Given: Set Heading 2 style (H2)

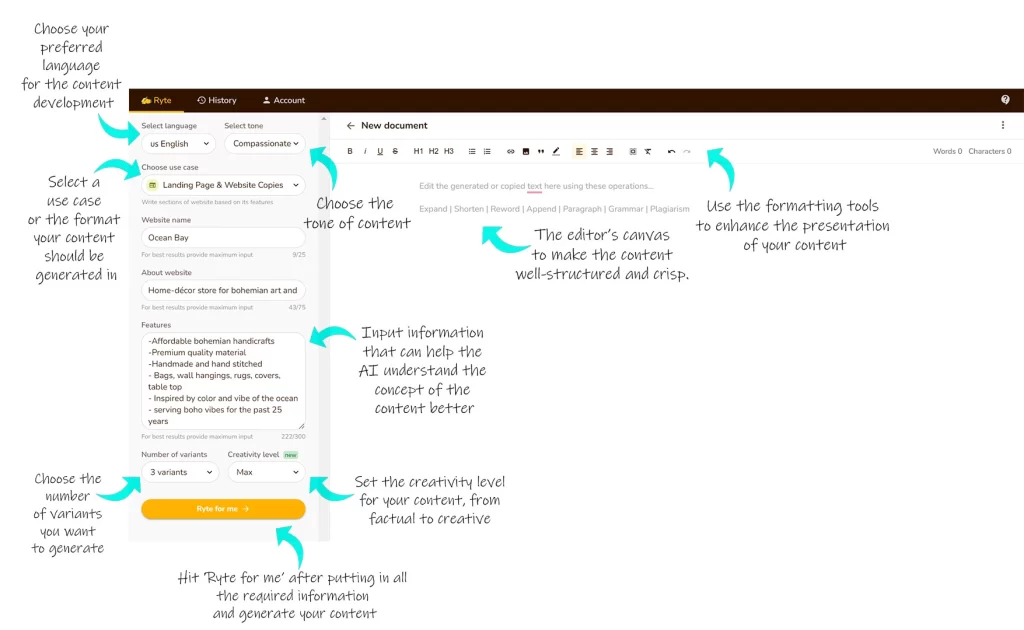Looking at the screenshot, I should pos(434,151).
